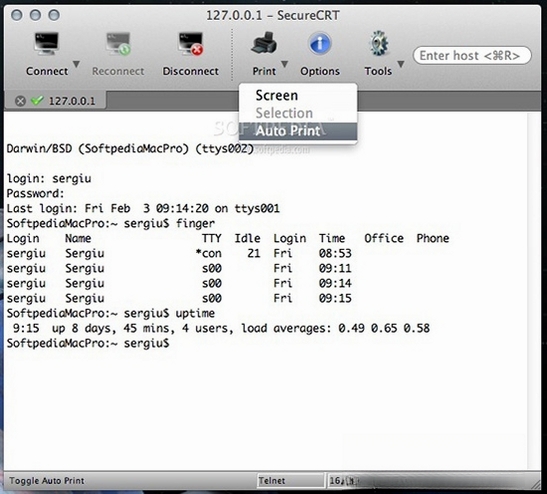The height and width of the screenshot is (494, 547).
Task: Click the '09:11' login time value
Action: (335, 268)
